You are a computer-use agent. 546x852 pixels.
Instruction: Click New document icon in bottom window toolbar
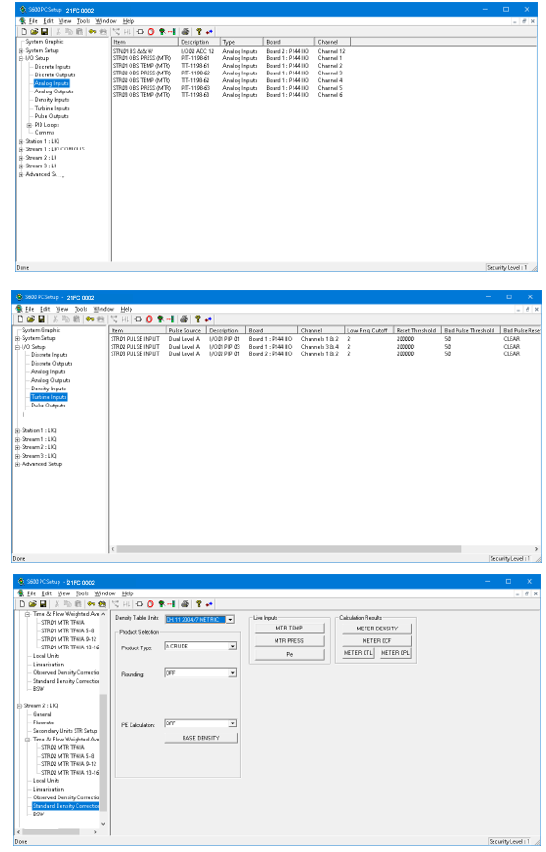[x=22, y=604]
